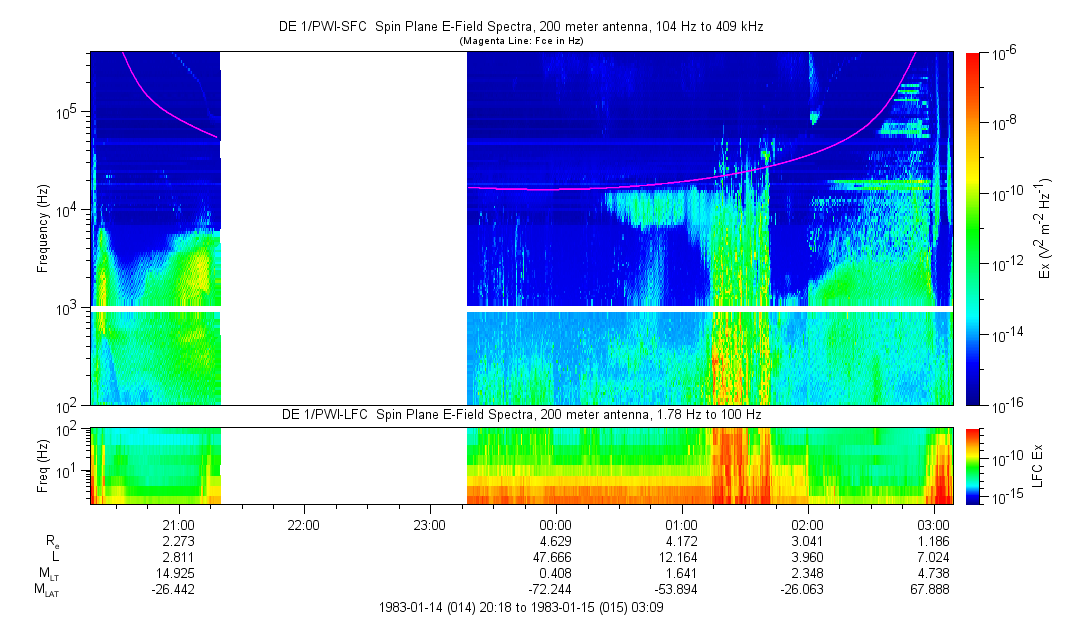1083x620 pixels.
Task: Click the 23:00 time tick label
Action: tap(430, 525)
